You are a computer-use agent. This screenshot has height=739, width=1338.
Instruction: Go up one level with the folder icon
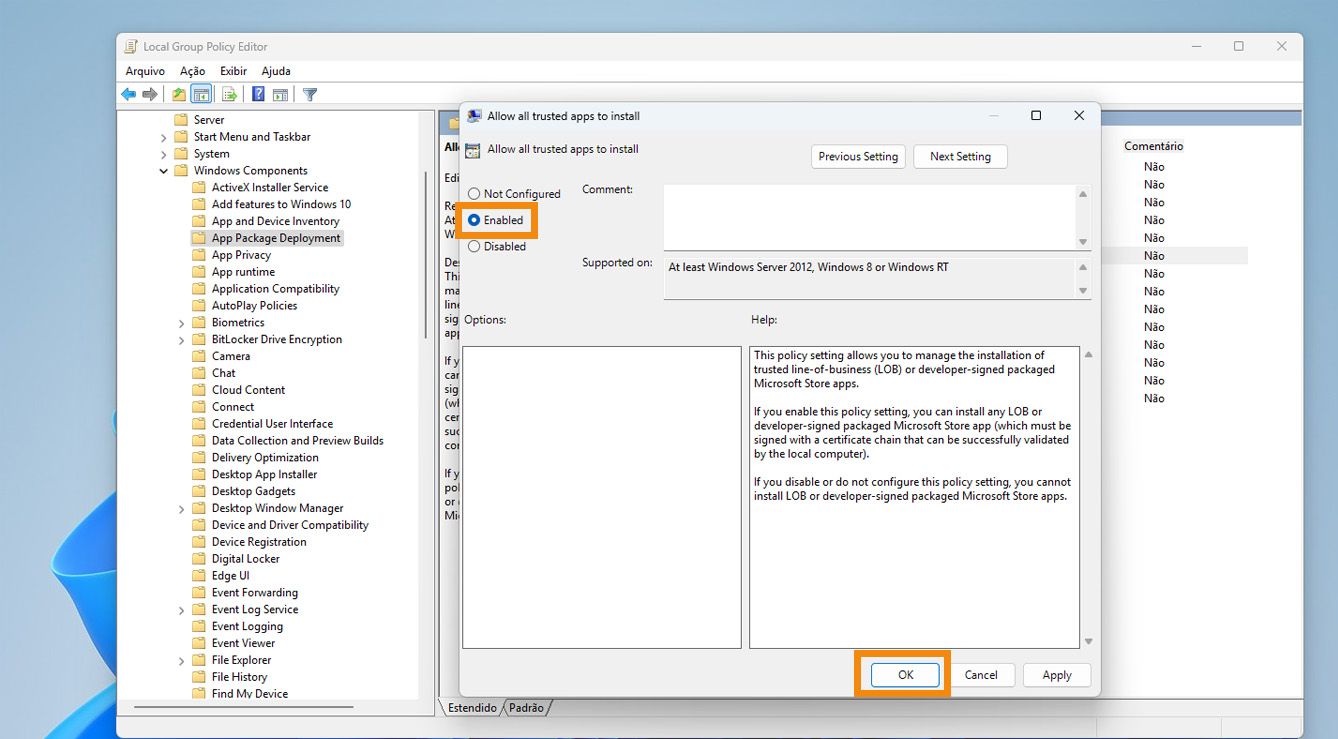[179, 94]
